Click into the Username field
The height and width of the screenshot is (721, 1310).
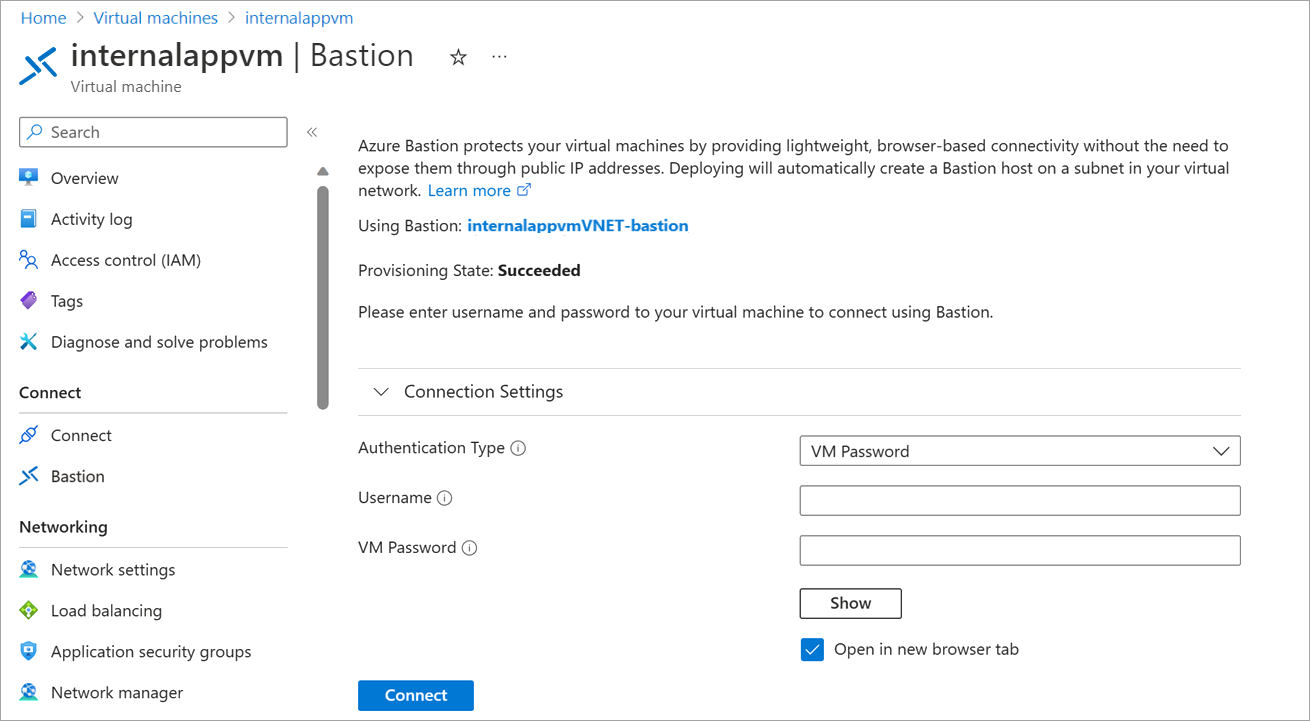pos(1020,500)
